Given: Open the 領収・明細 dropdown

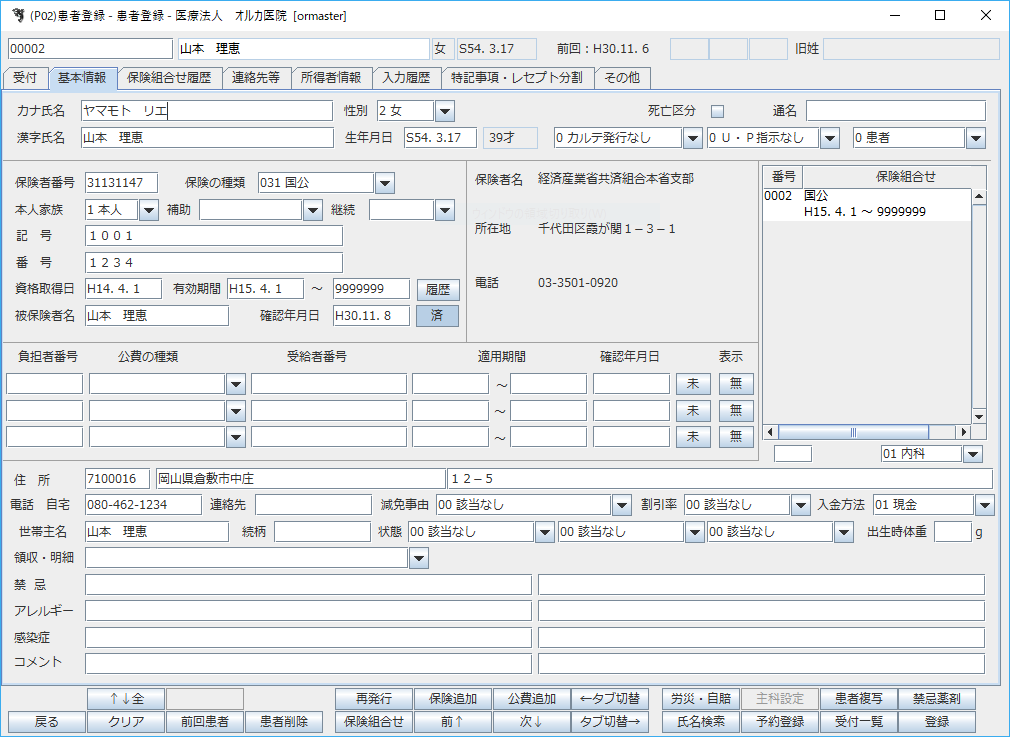Looking at the screenshot, I should (x=419, y=558).
